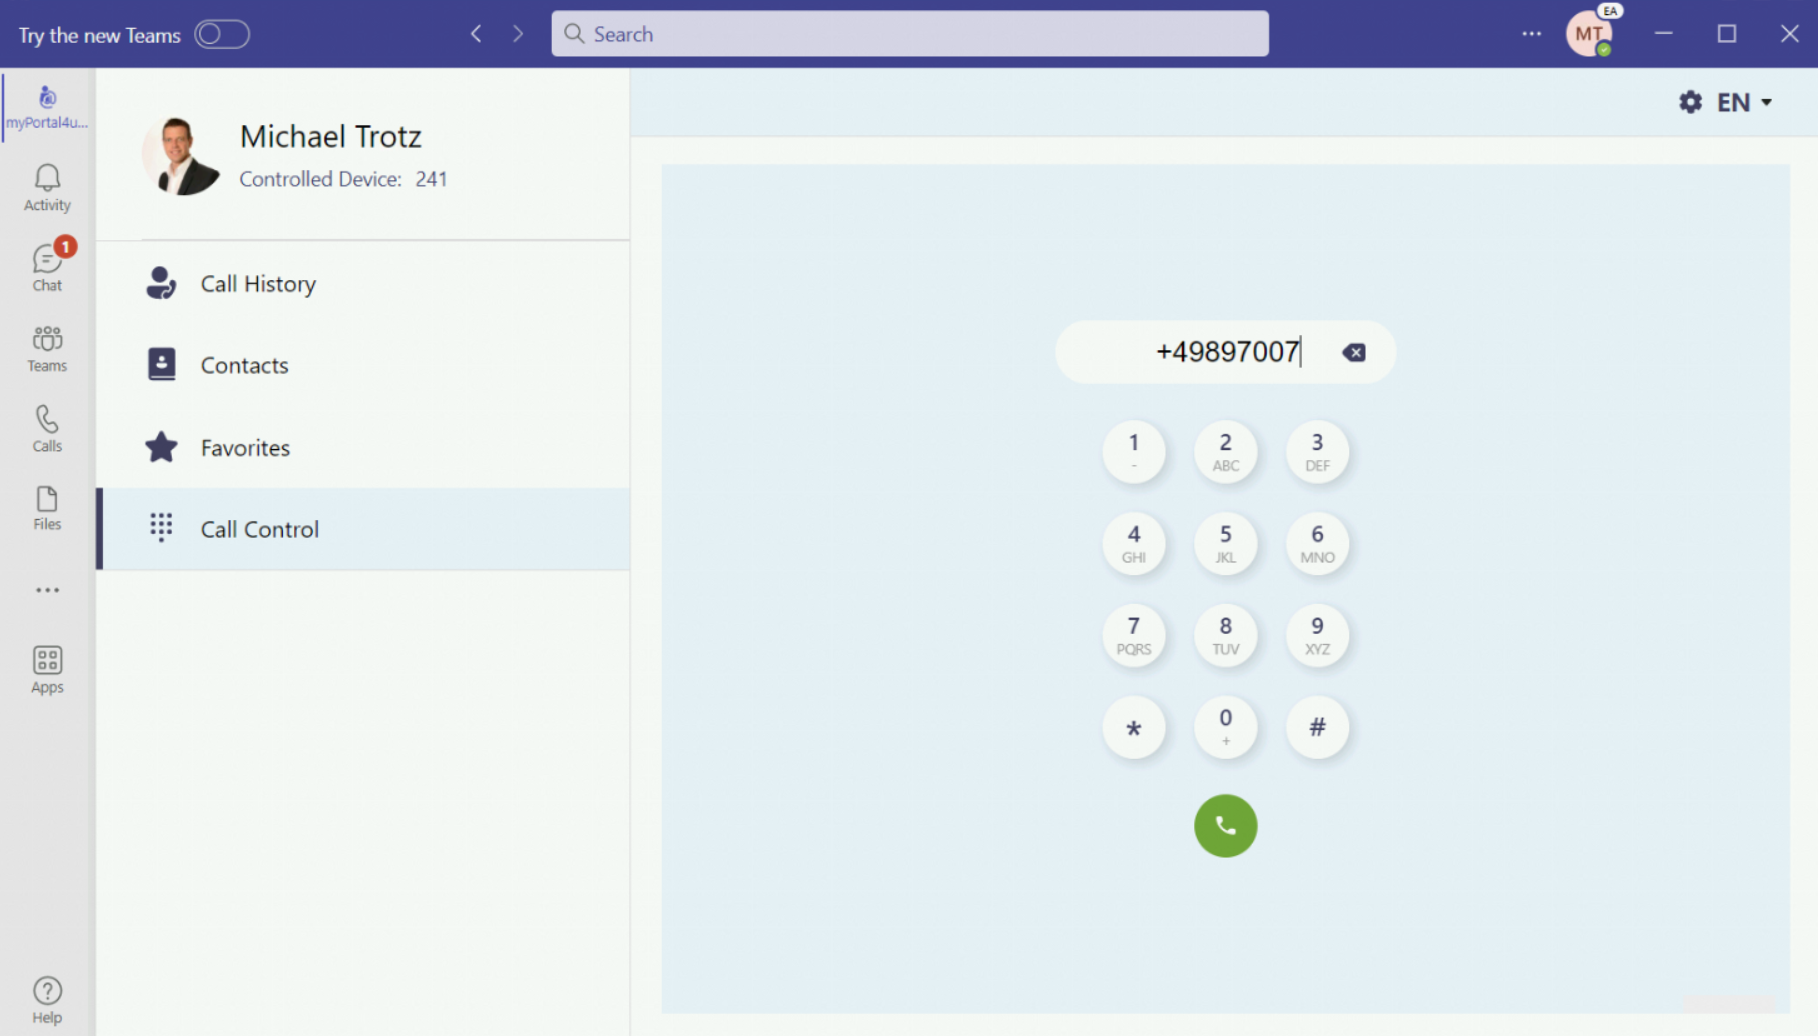
Task: Open Chat with unread badge
Action: pos(47,266)
